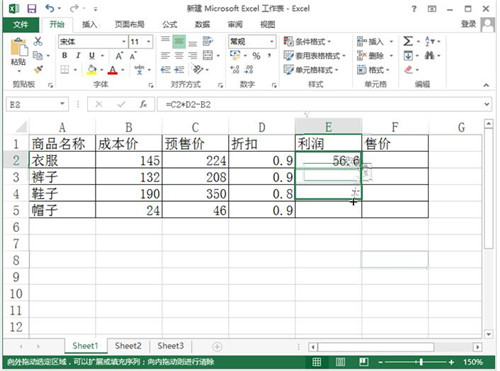Switch to the Sheet2 tab

tap(128, 346)
